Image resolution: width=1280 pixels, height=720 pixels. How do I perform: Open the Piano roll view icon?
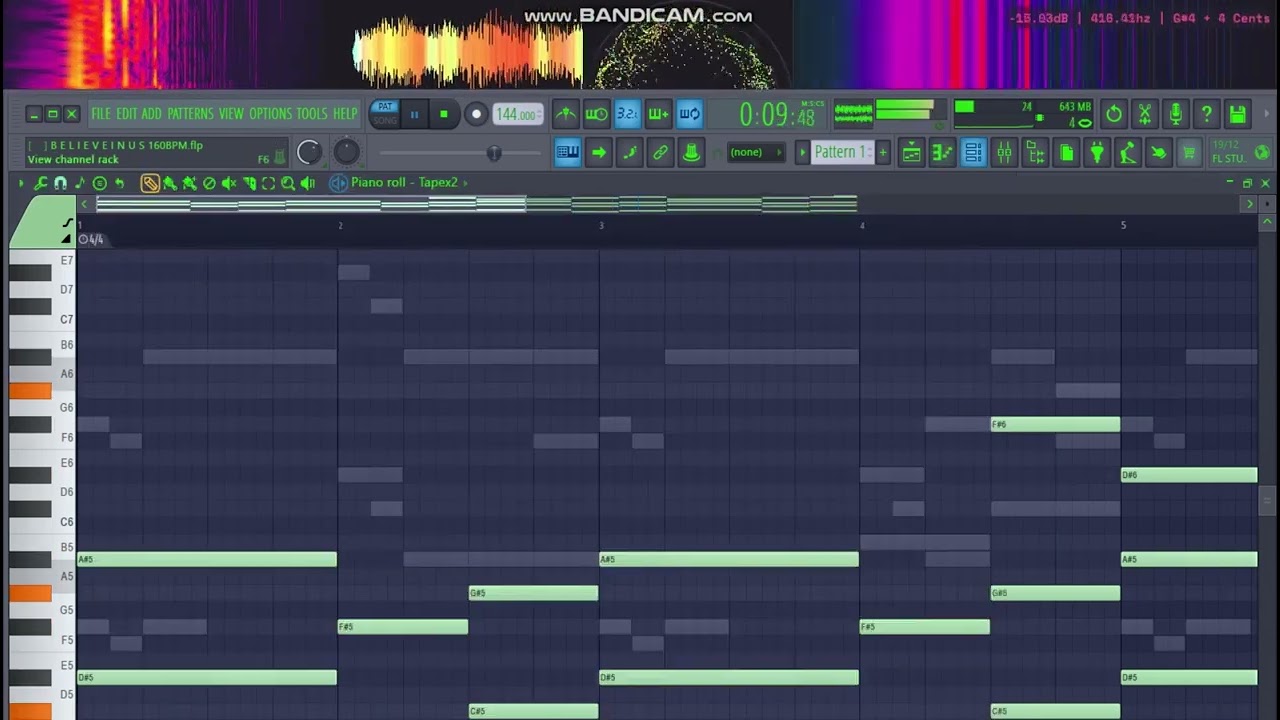[x=943, y=153]
